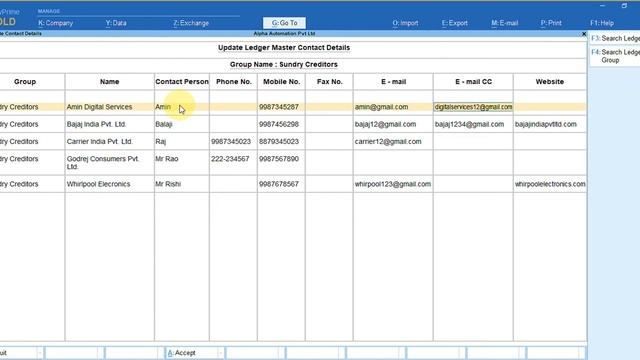
Task: Click F4: Search Ledger Group button
Action: click(x=615, y=56)
